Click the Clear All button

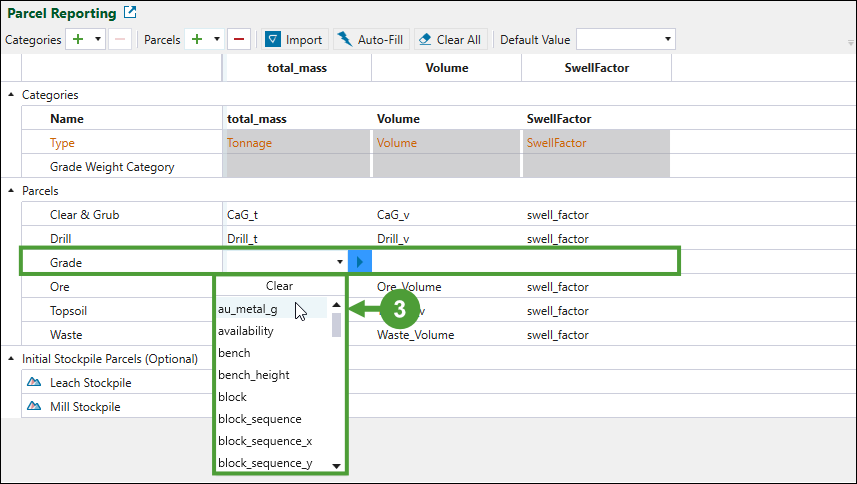pyautogui.click(x=450, y=40)
